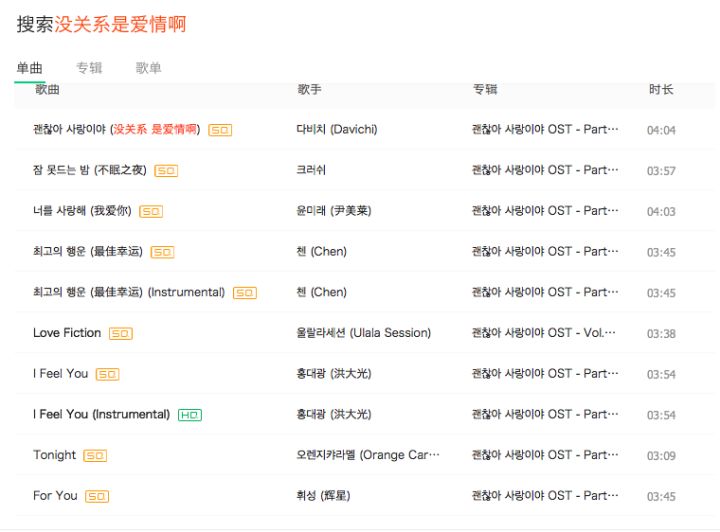Screen dimensions: 720x532
Task: Select the 单曲 tab
Action: [29, 68]
